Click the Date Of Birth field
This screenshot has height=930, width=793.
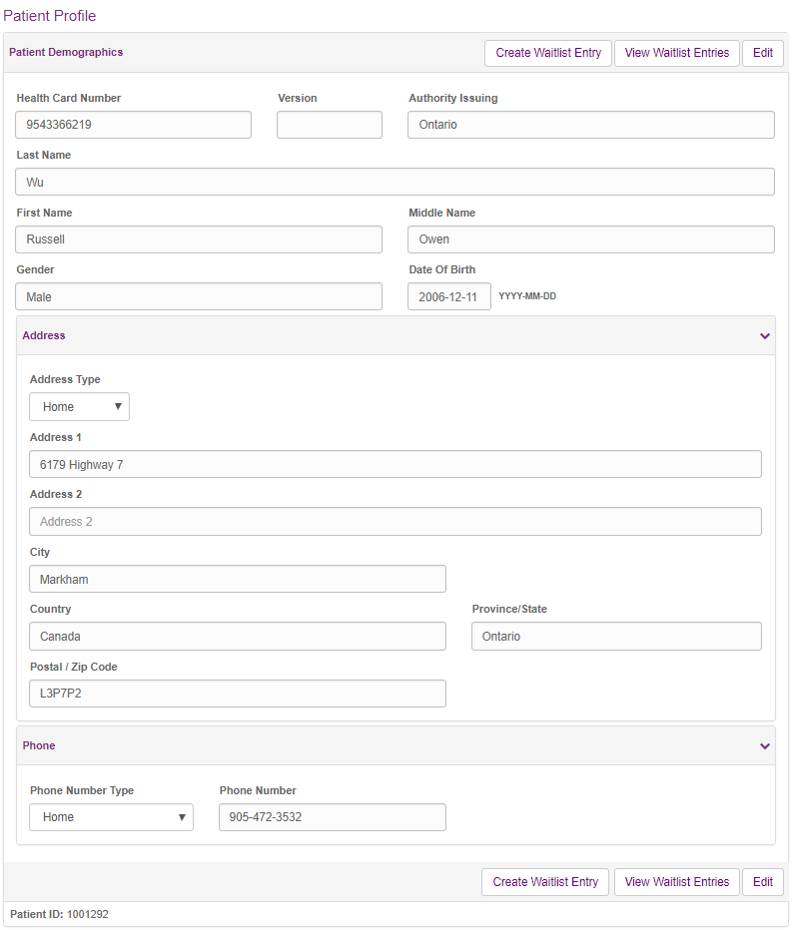point(449,296)
